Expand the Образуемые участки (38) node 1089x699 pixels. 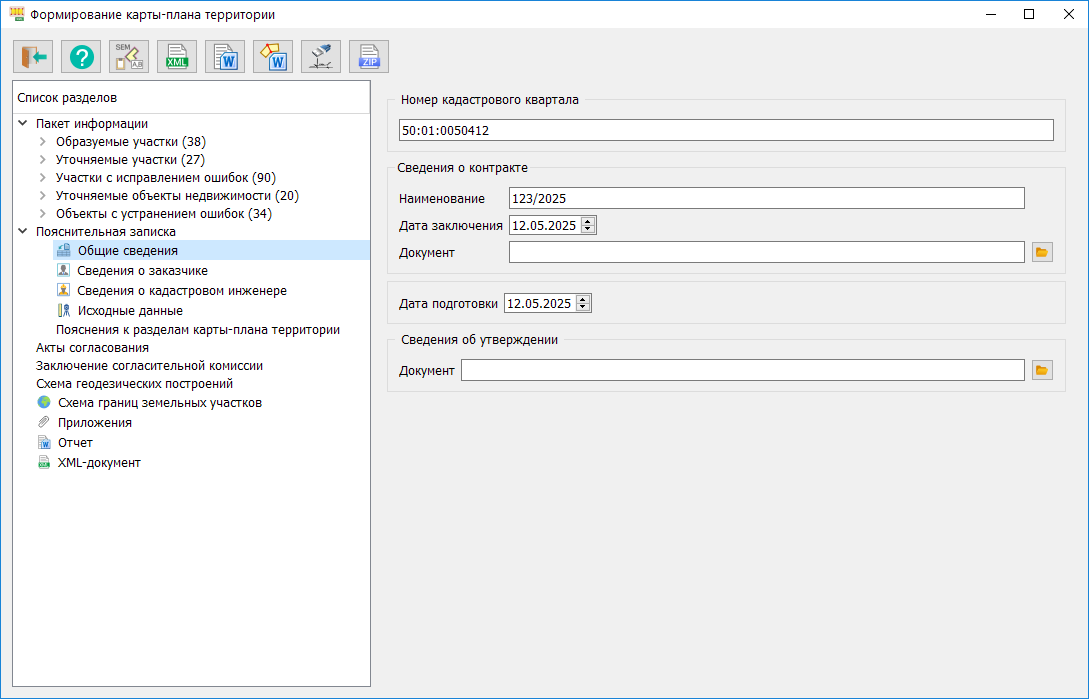42,142
